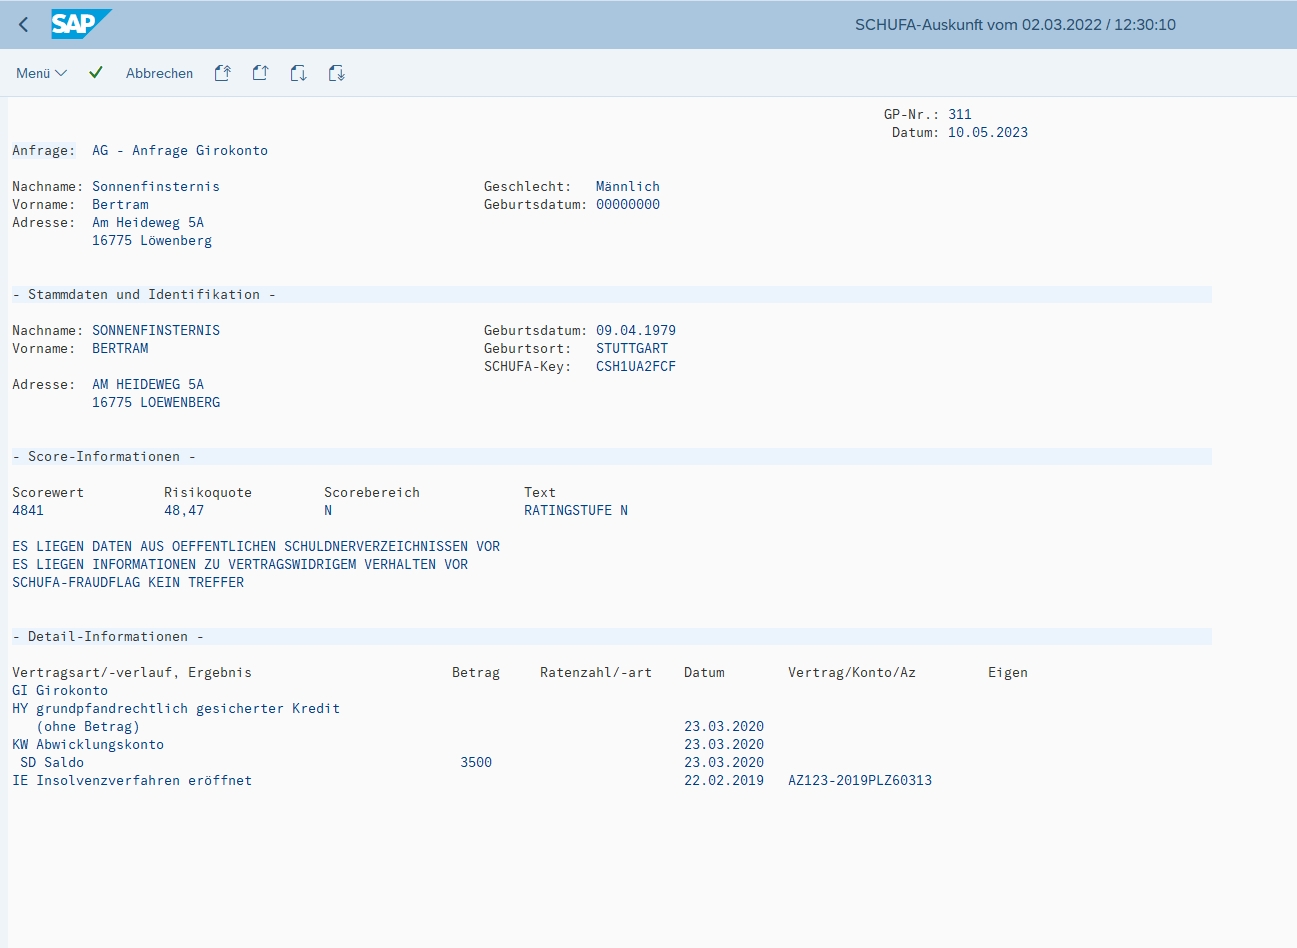Click the 'Scorewert' column label
Image resolution: width=1297 pixels, height=948 pixels.
pos(48,492)
